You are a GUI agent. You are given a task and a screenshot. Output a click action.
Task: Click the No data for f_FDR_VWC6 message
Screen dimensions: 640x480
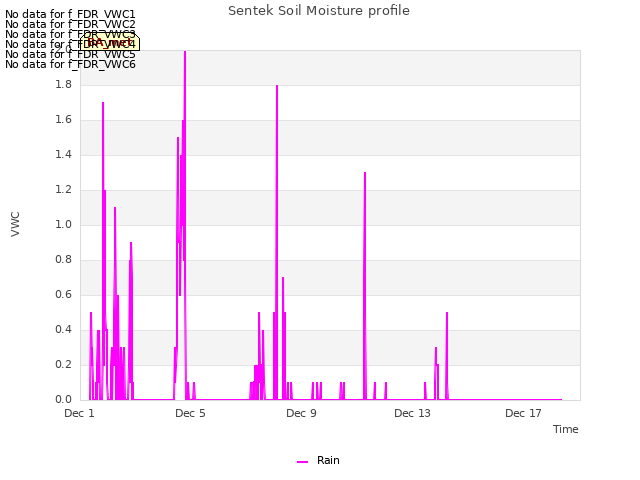70,64
